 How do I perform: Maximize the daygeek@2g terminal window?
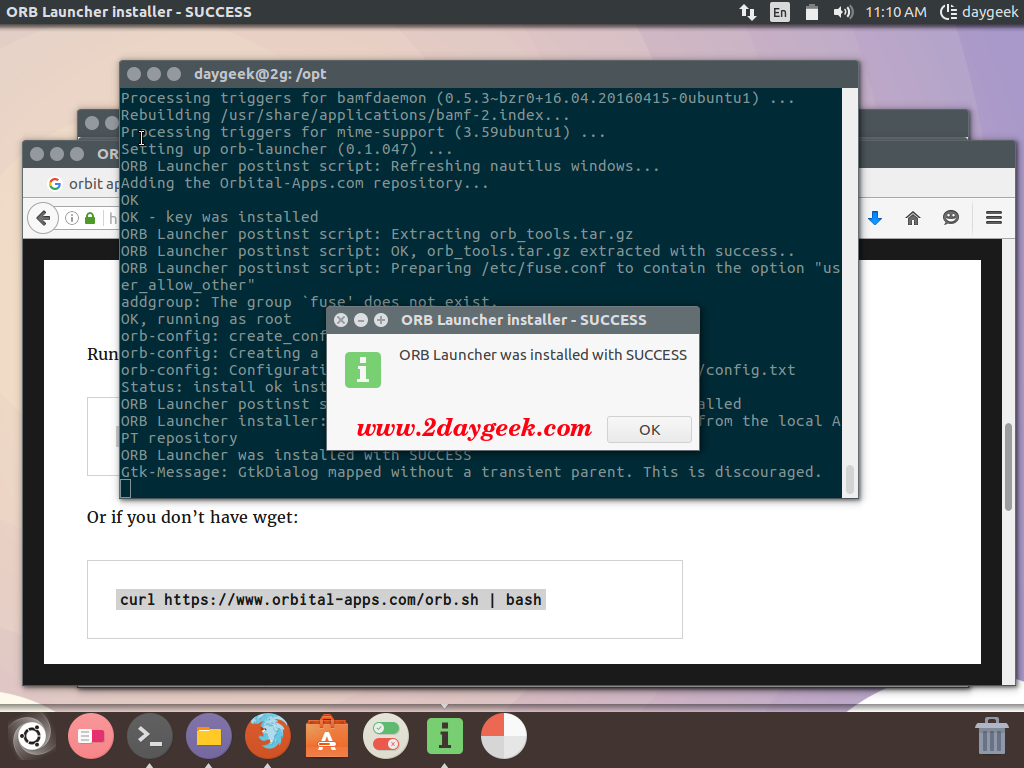tap(174, 74)
